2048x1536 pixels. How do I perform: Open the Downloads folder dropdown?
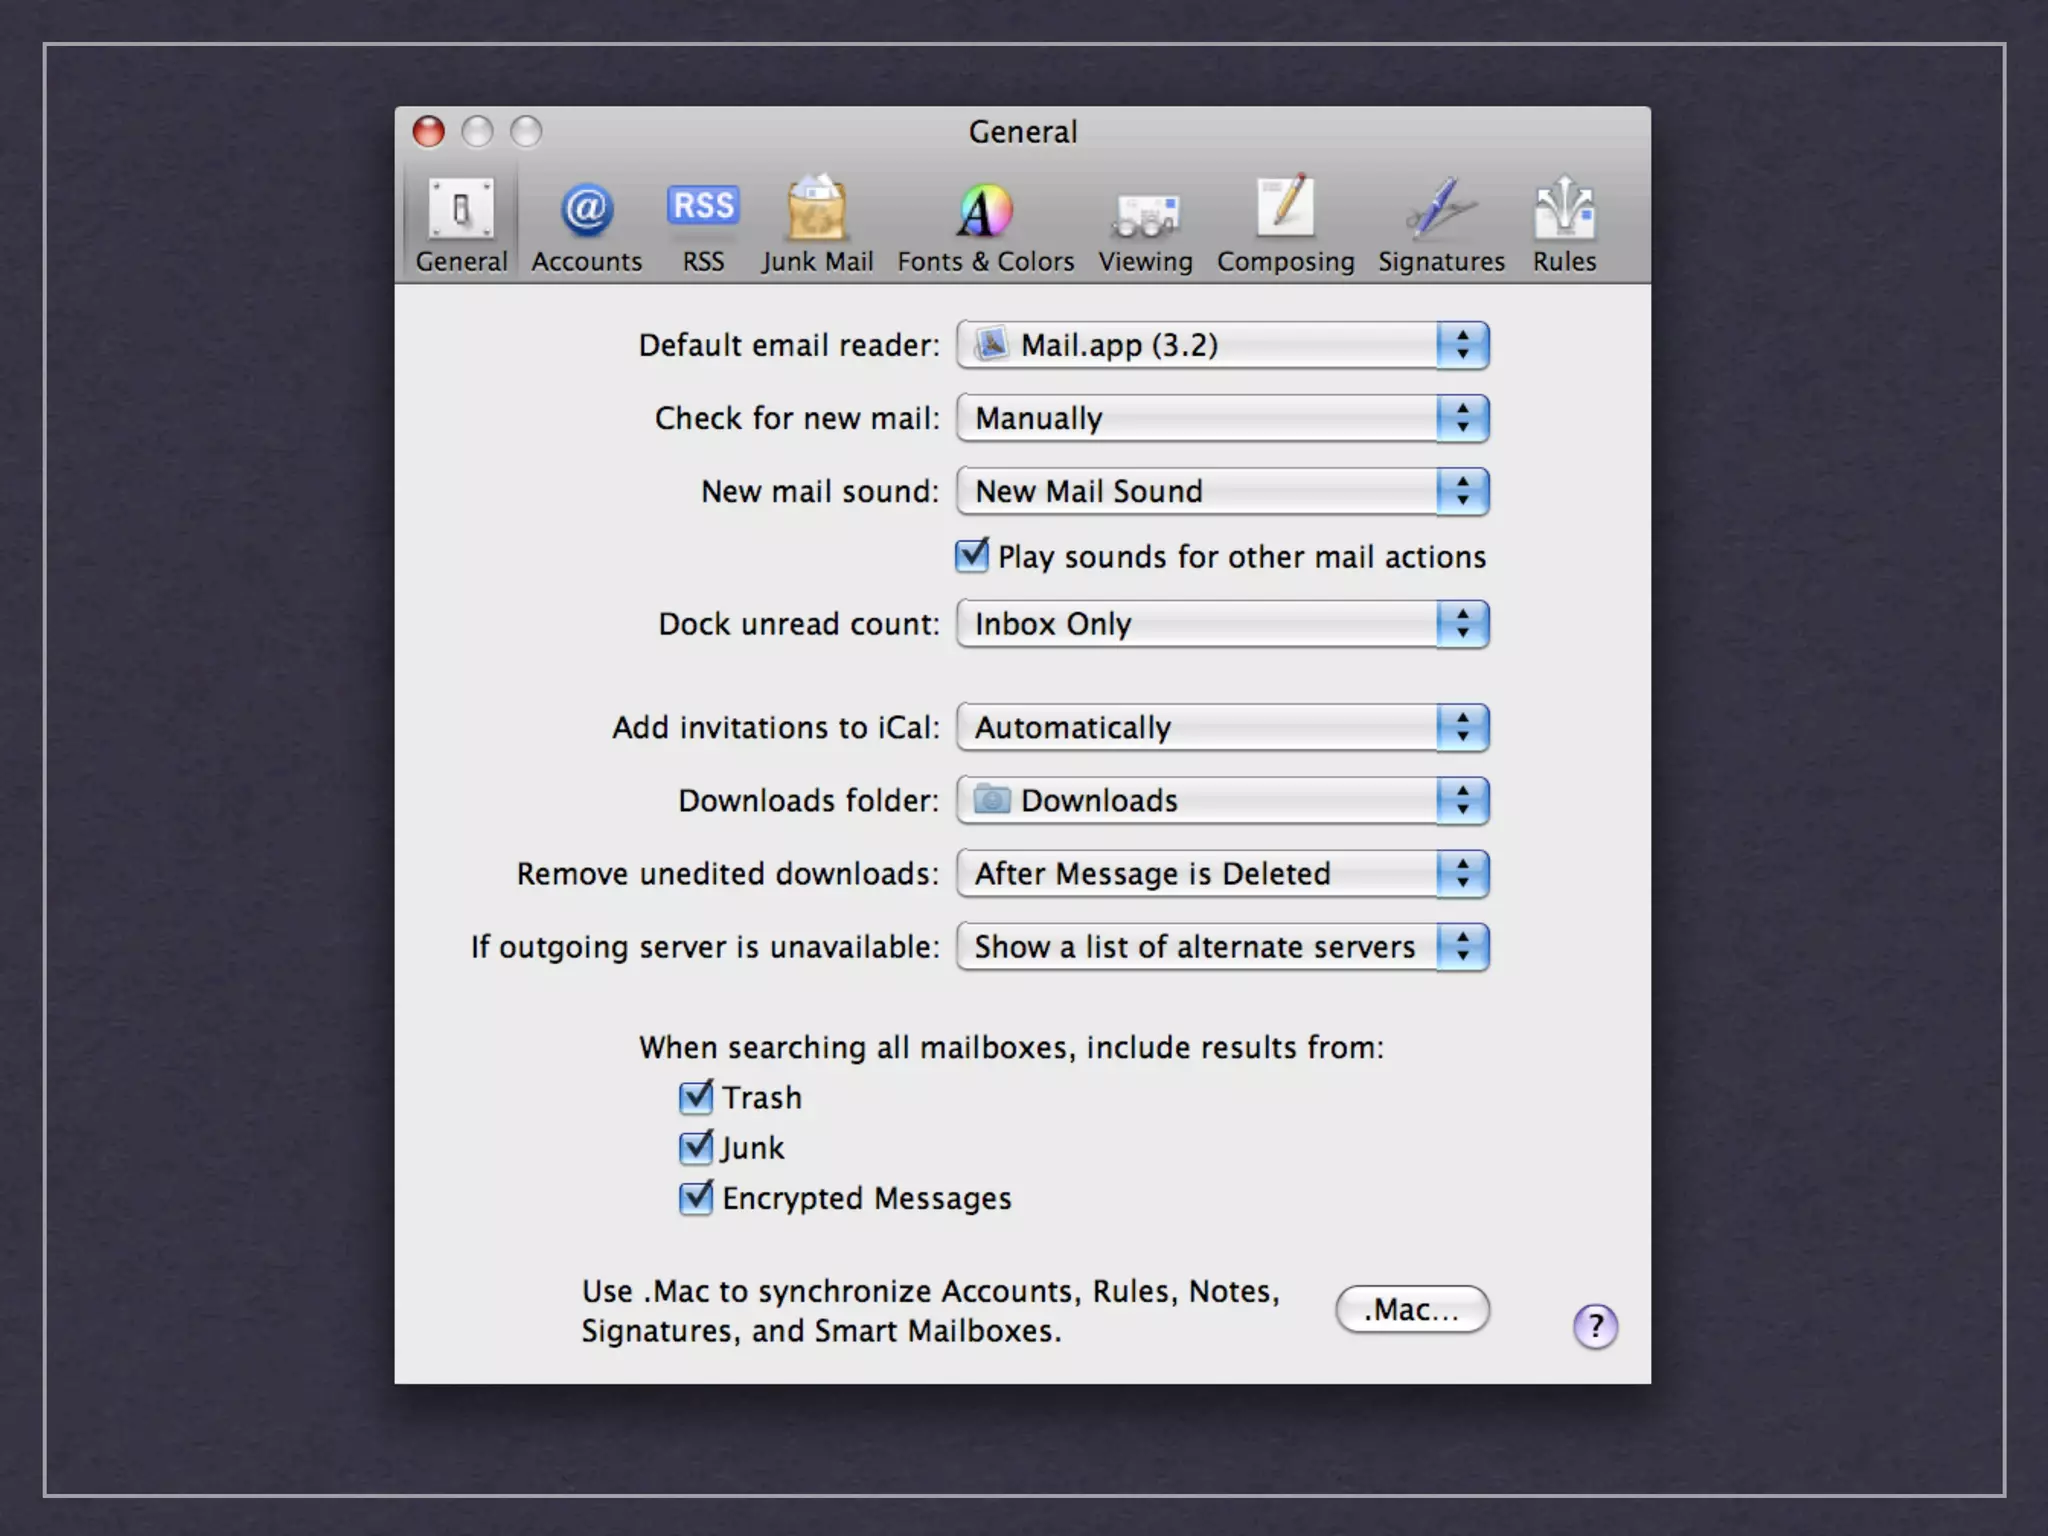pyautogui.click(x=1222, y=800)
